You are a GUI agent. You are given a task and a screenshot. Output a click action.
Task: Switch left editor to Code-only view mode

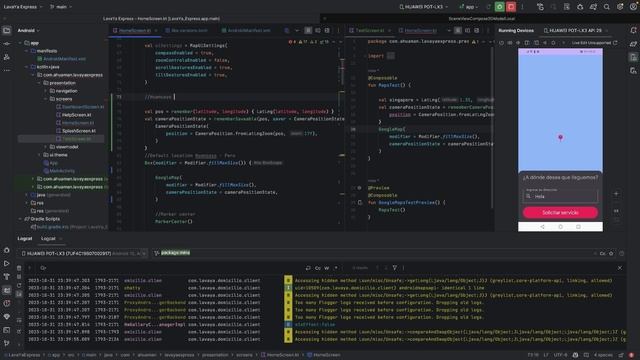308,30
